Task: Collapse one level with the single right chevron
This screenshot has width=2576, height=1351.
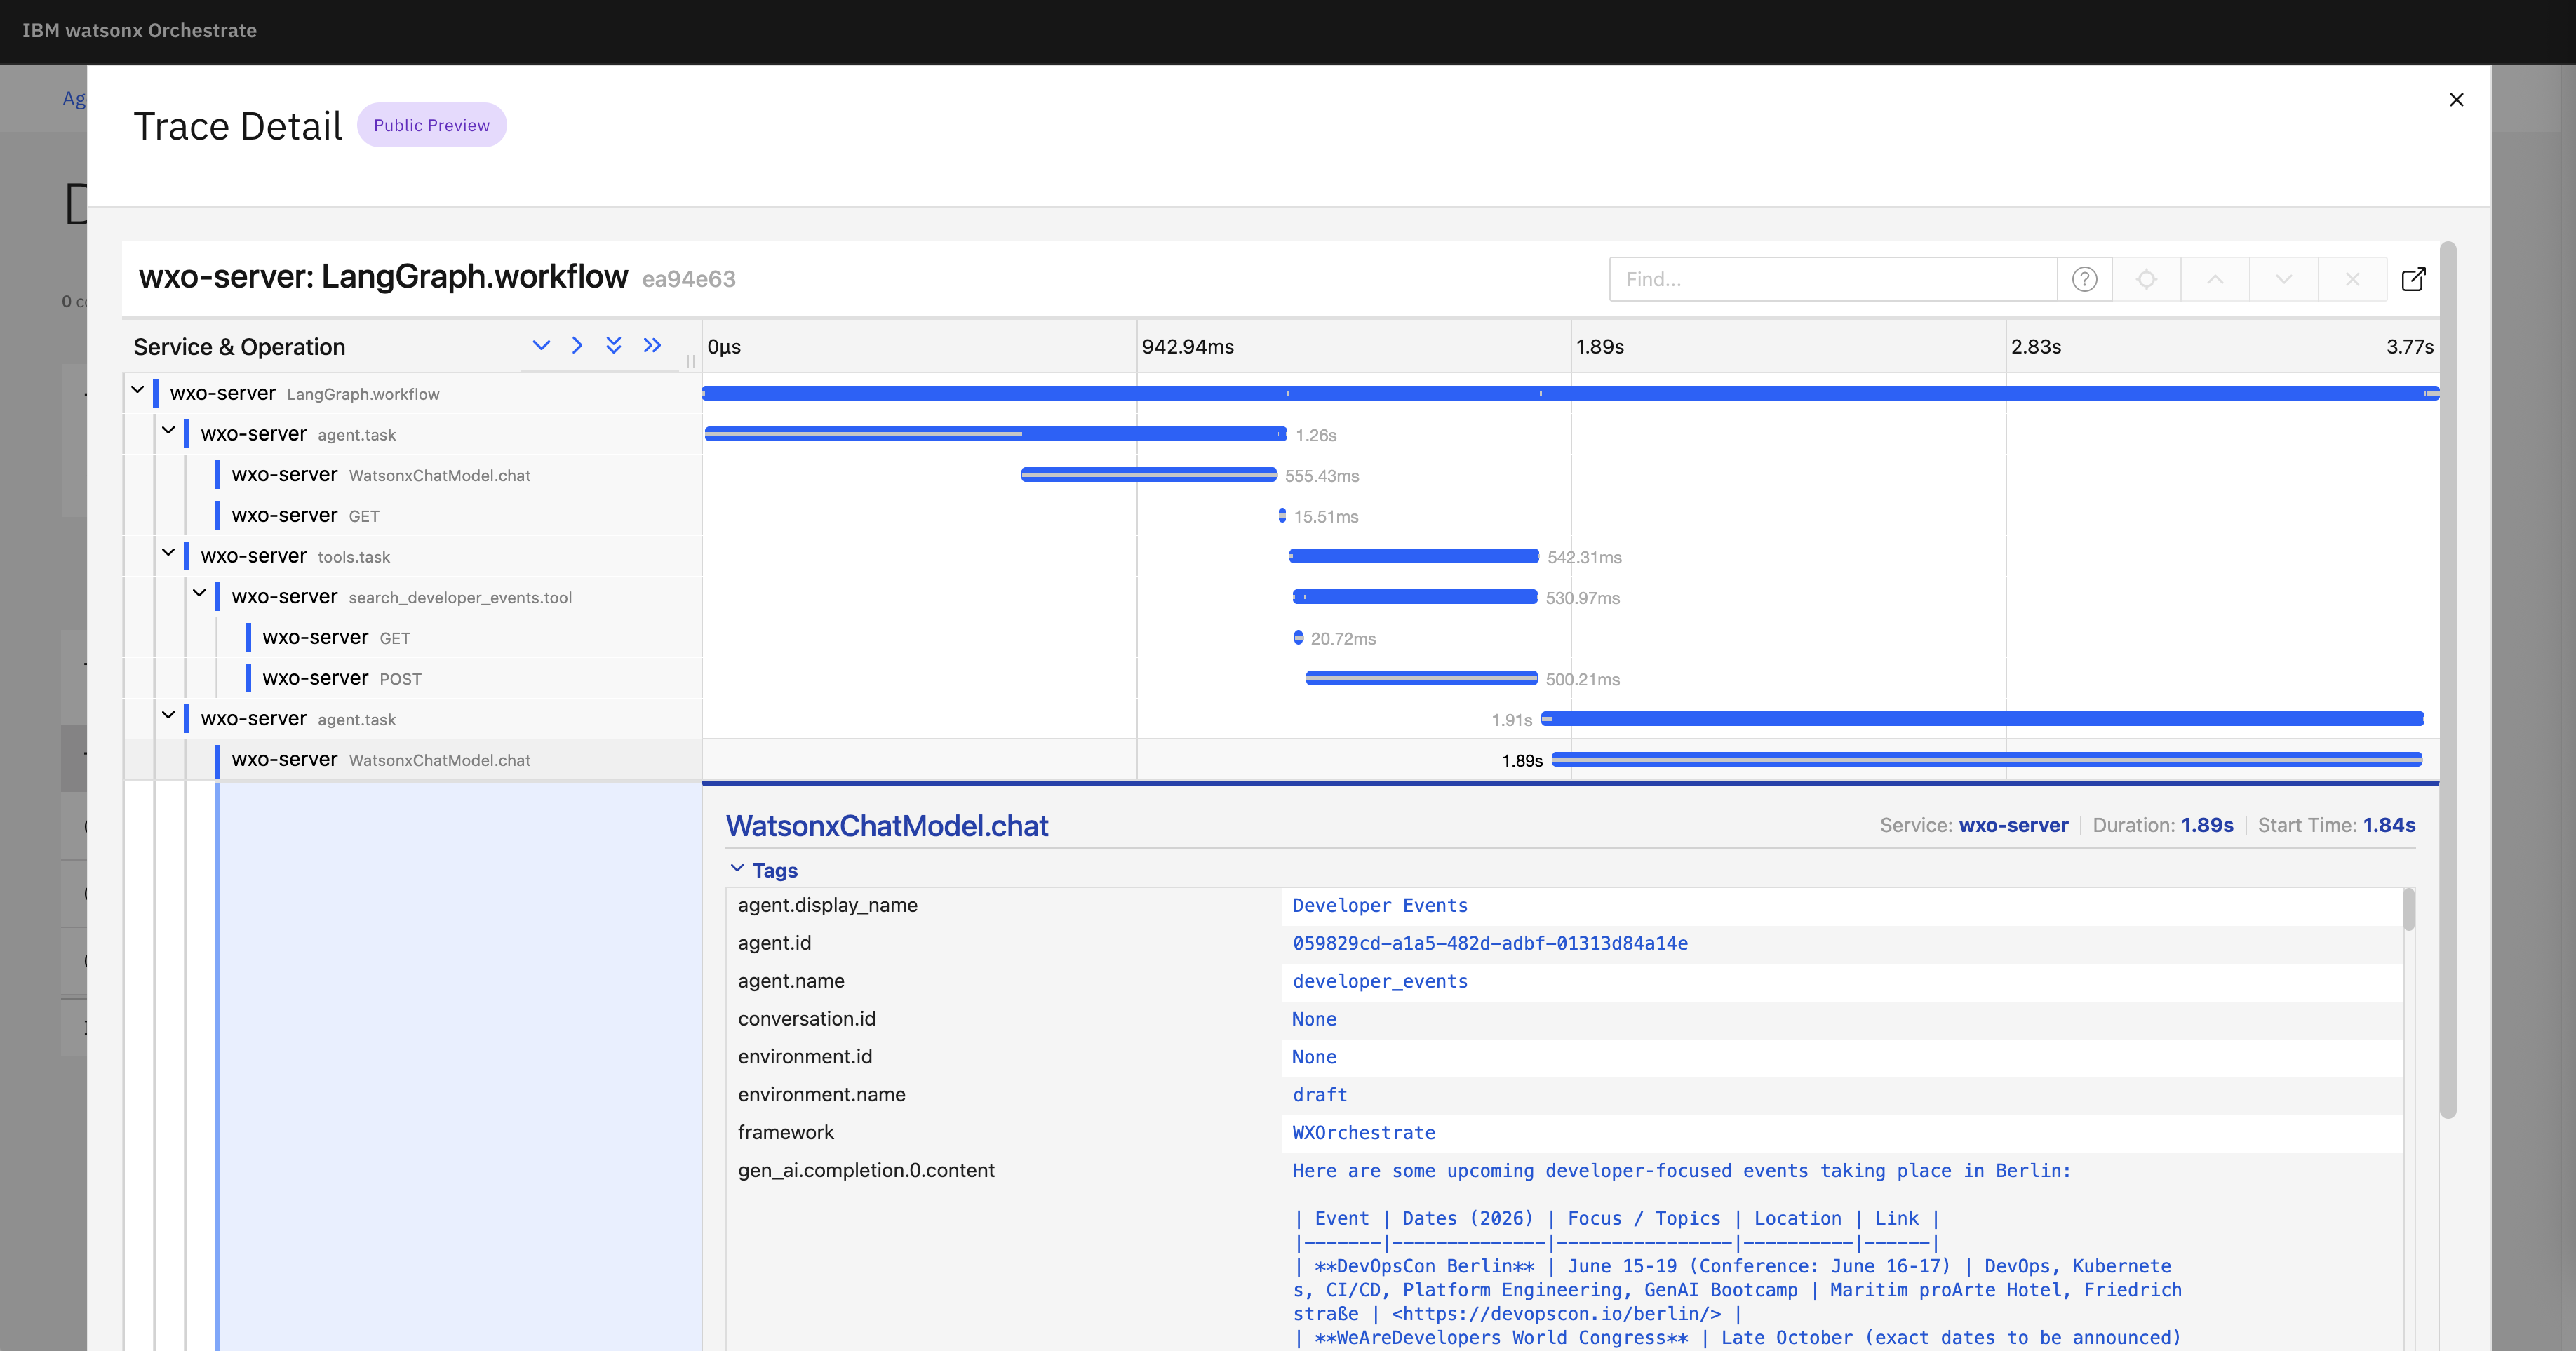Action: (577, 345)
